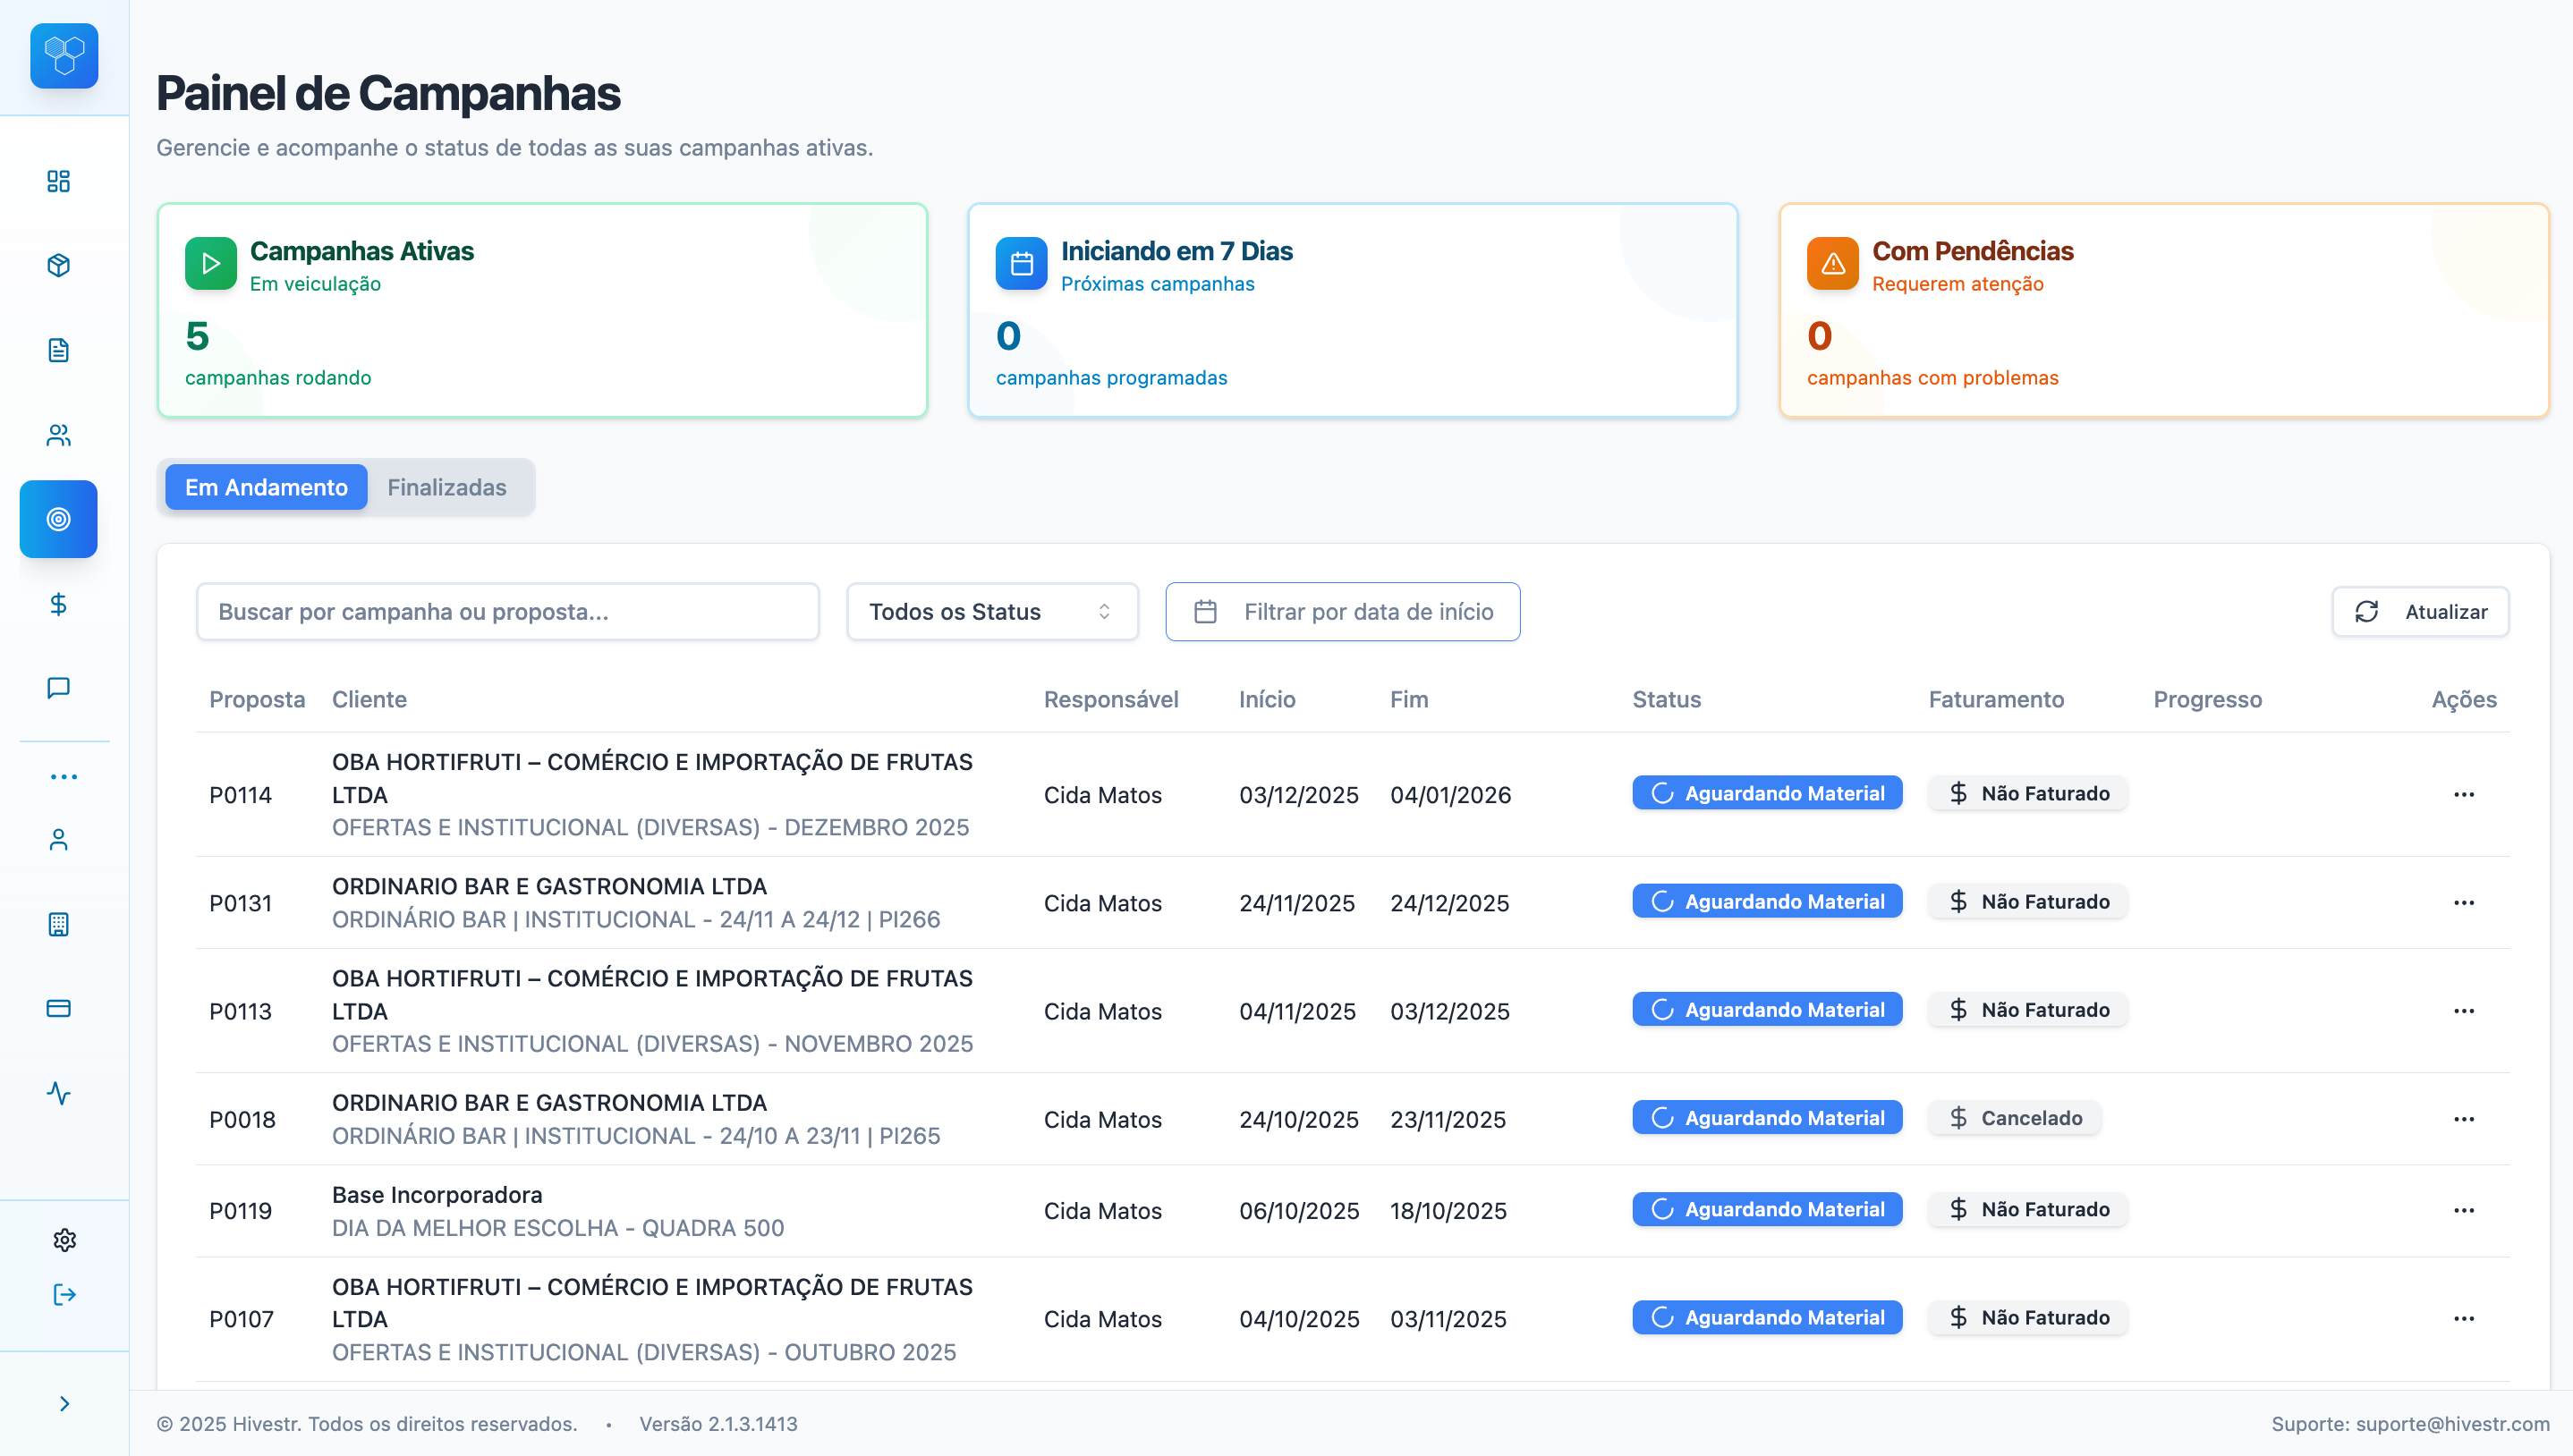Select the Em Andamento tab
This screenshot has height=1456, width=2573.
(266, 488)
